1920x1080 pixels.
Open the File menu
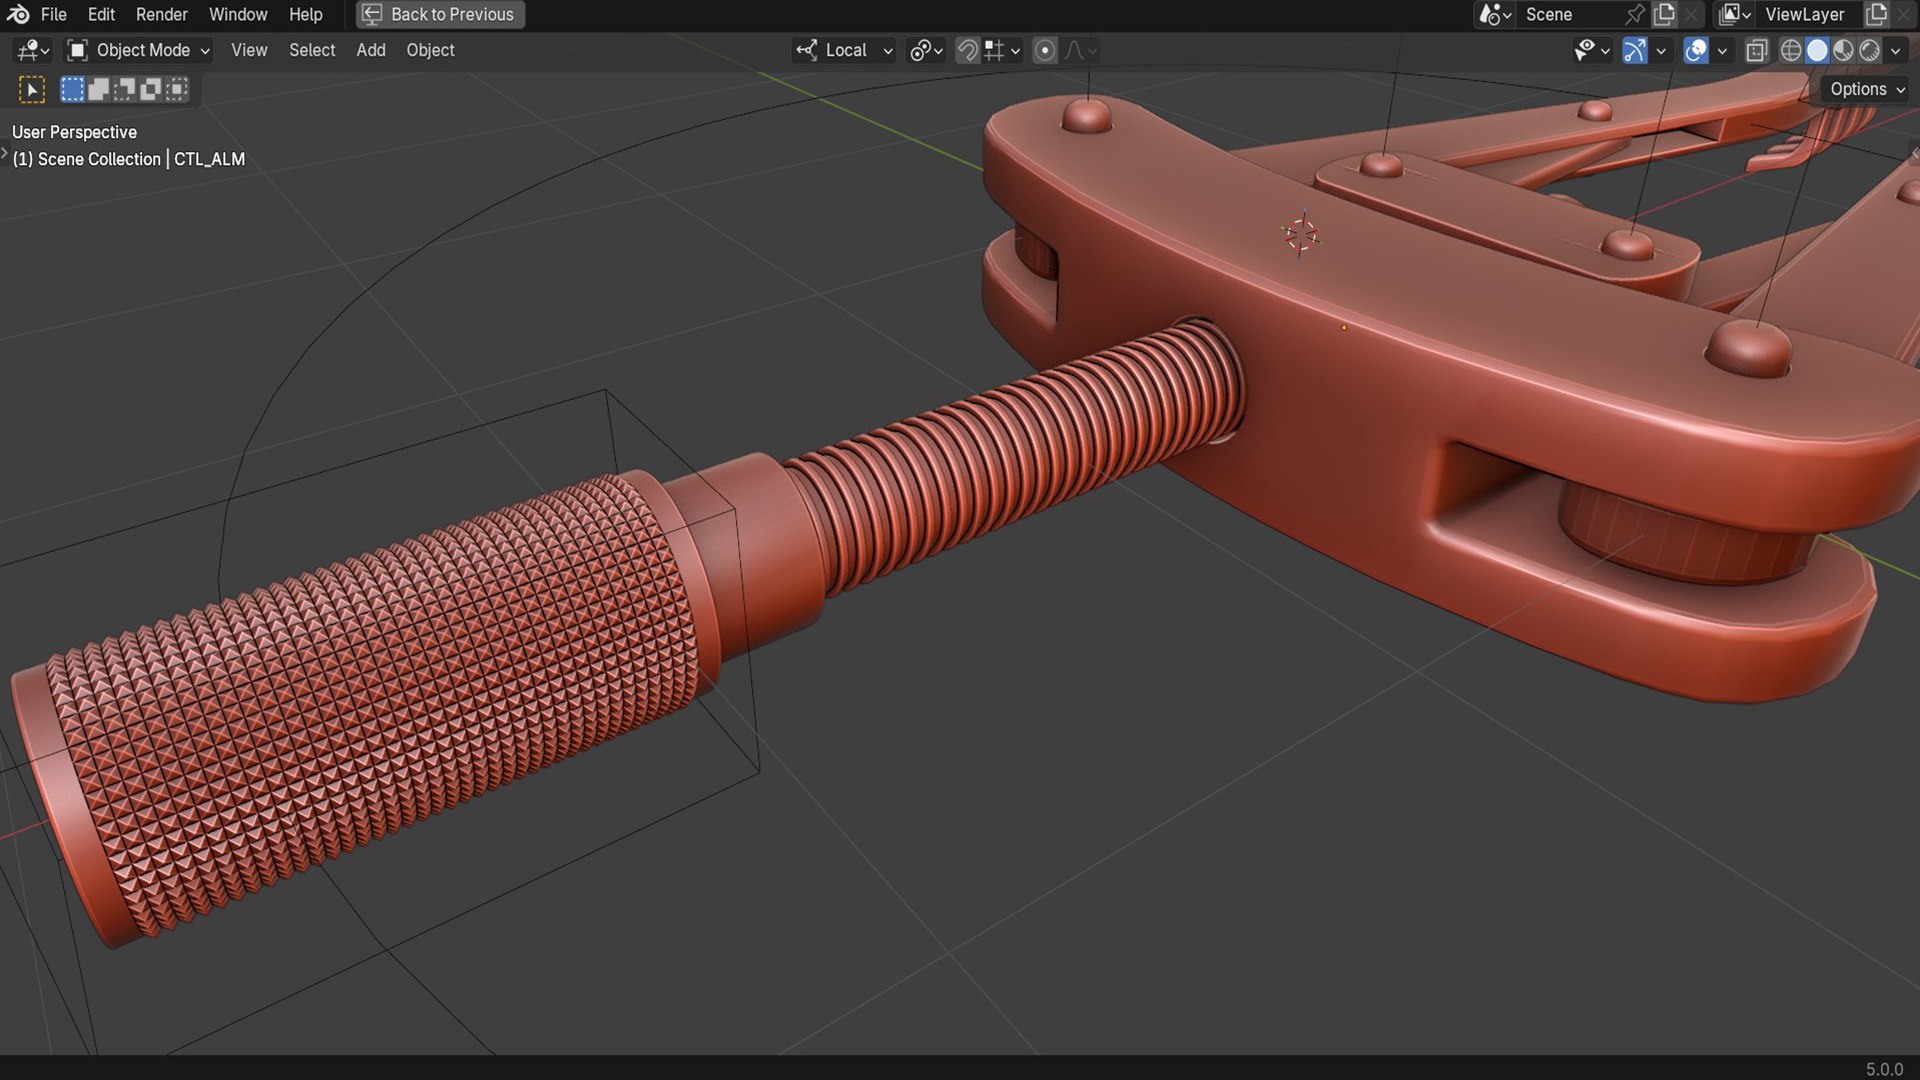point(54,14)
